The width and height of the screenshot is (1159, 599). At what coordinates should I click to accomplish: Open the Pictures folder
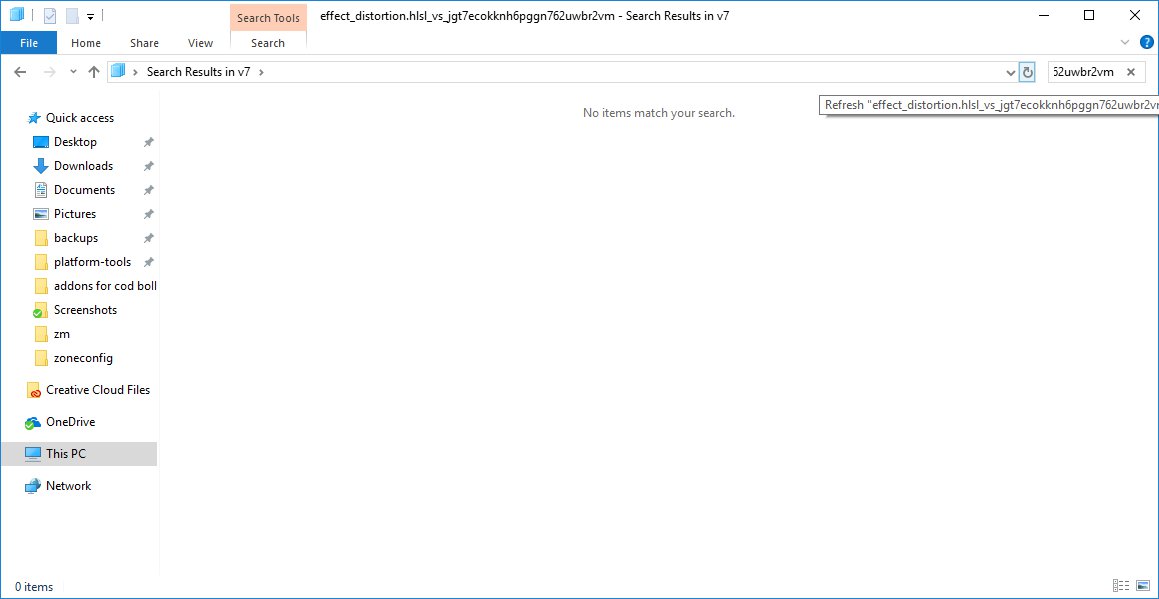(75, 214)
